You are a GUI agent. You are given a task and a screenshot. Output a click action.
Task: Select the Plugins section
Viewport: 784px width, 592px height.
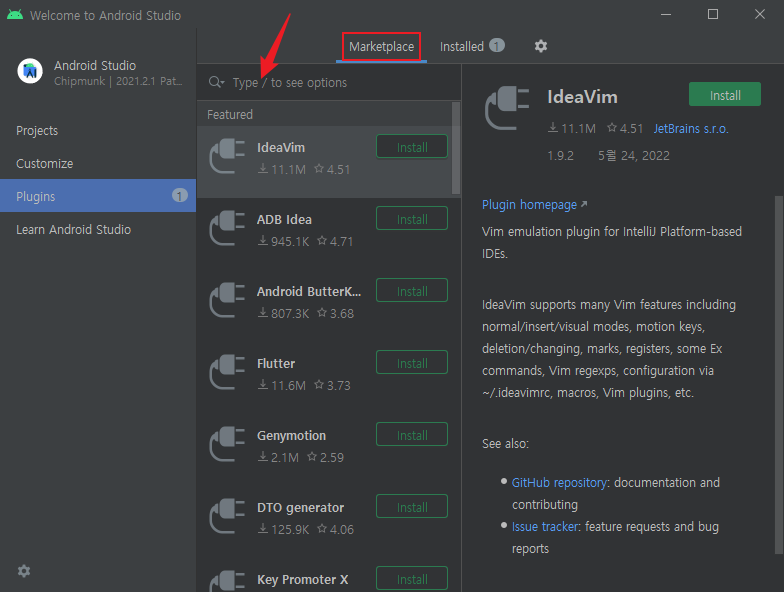point(98,196)
